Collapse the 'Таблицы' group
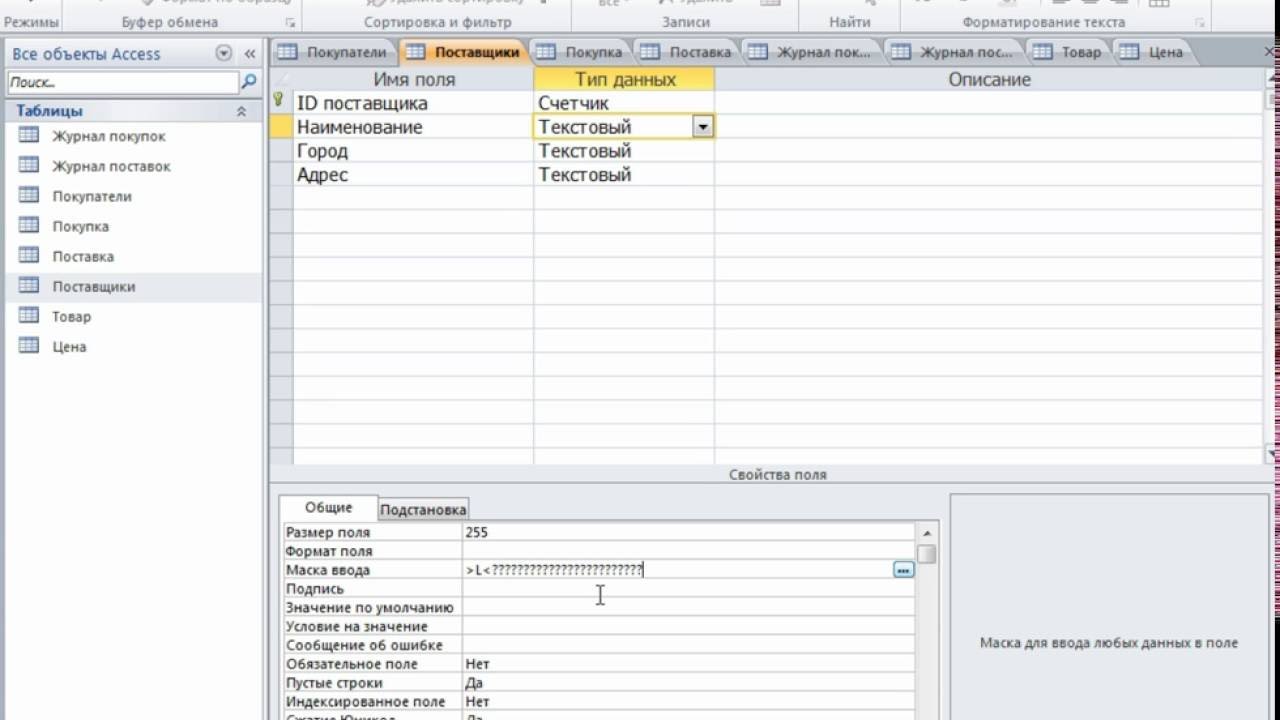Viewport: 1280px width, 720px height. tap(241, 112)
